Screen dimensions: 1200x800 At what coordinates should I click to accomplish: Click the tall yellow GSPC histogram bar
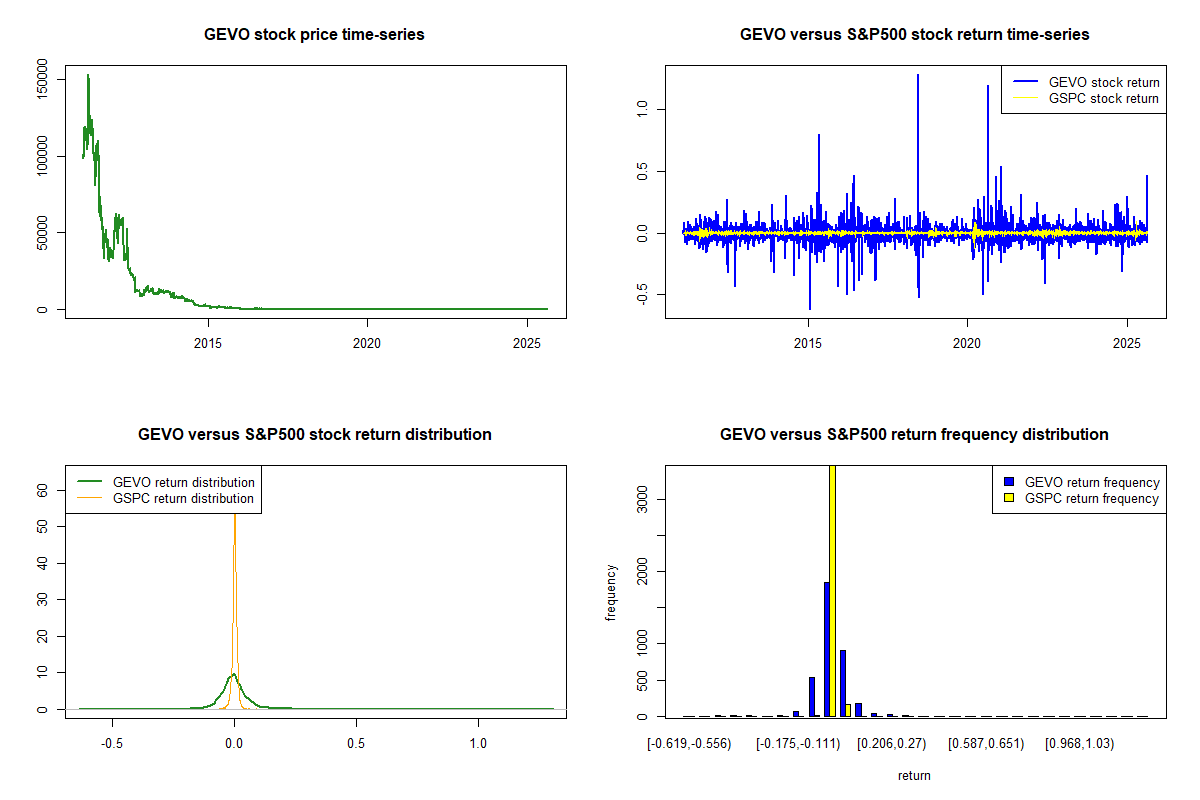pos(832,590)
